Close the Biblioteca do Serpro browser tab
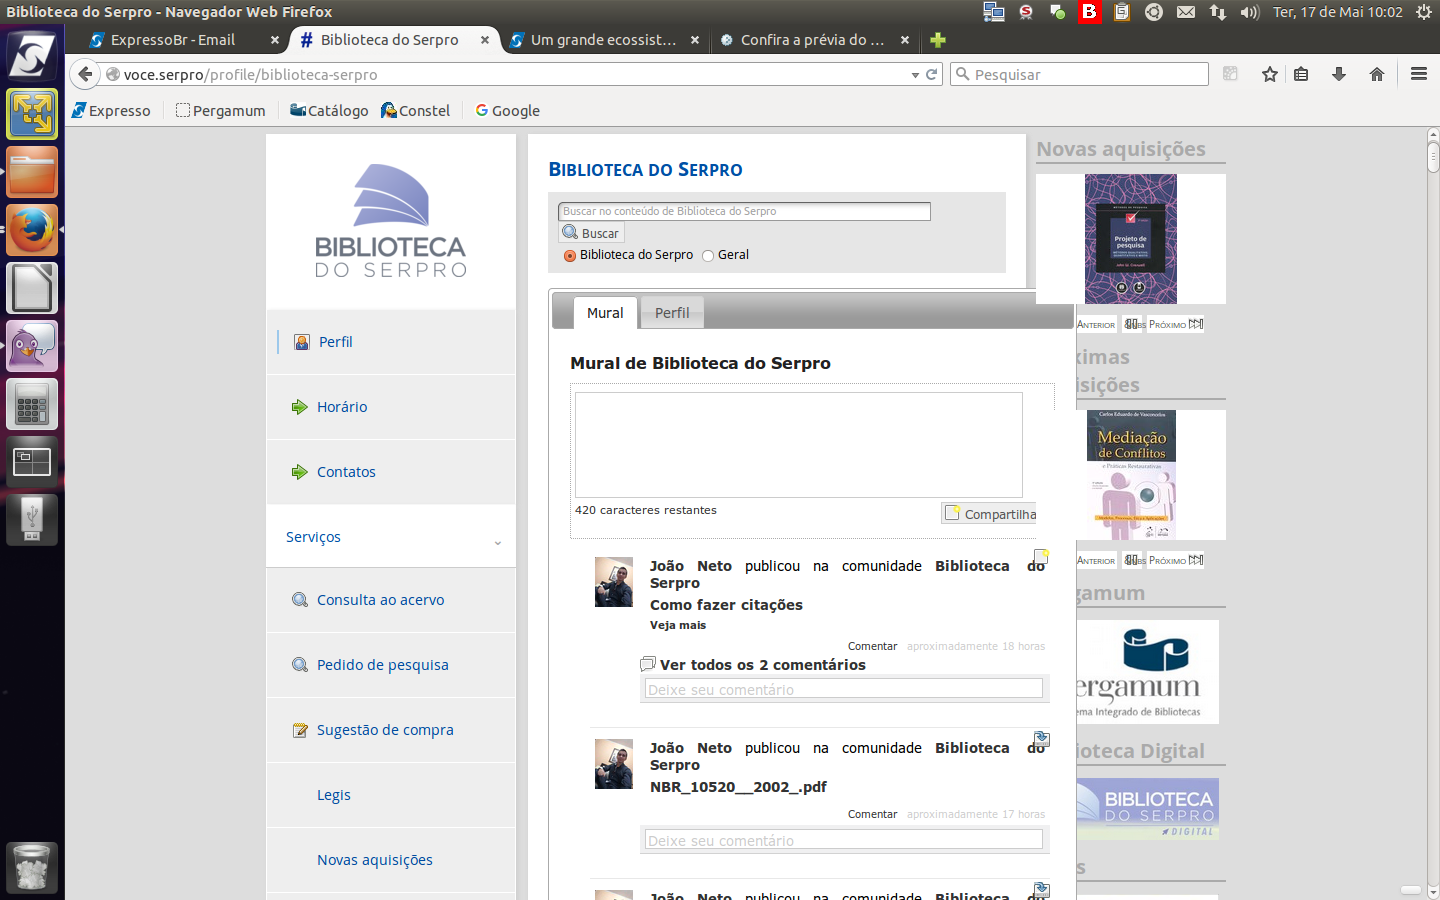 click(x=485, y=40)
